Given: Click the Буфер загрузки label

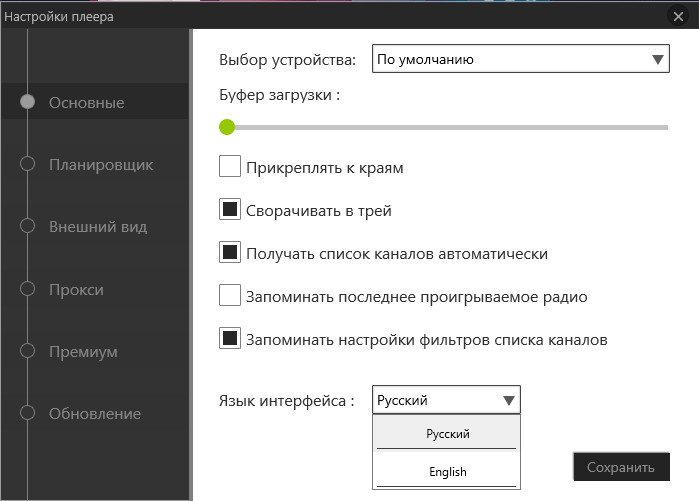Looking at the screenshot, I should click(280, 95).
